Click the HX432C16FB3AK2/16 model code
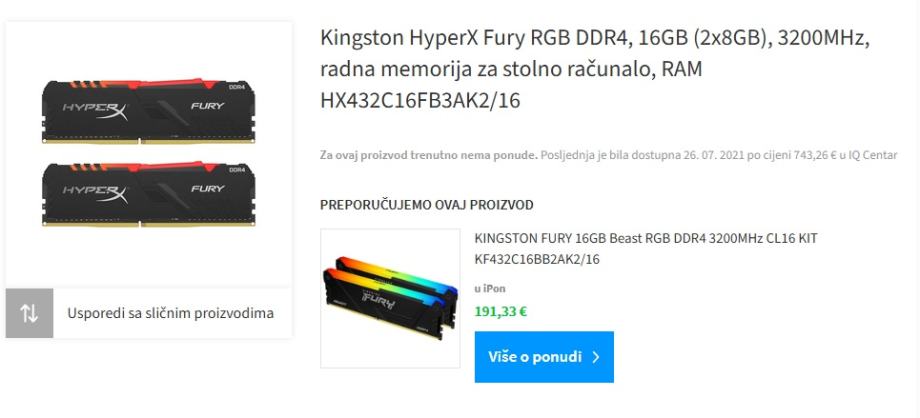Viewport: 920px width, 418px height. 420,101
